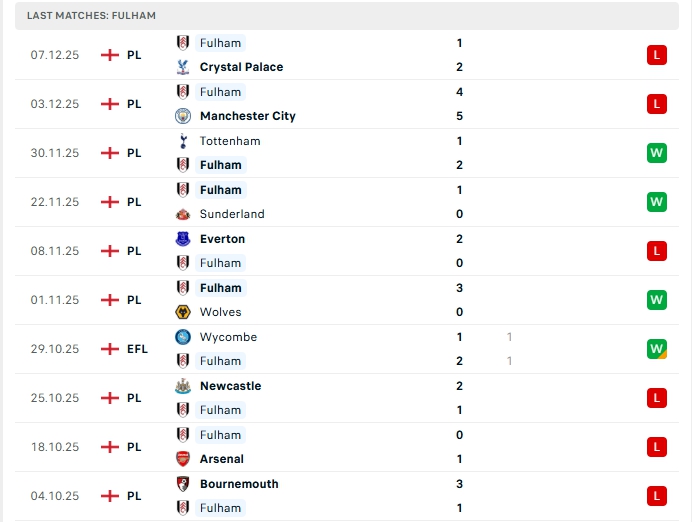Click the England flag on 22.11.25 row
Screen dimensions: 692x522
click(x=110, y=202)
